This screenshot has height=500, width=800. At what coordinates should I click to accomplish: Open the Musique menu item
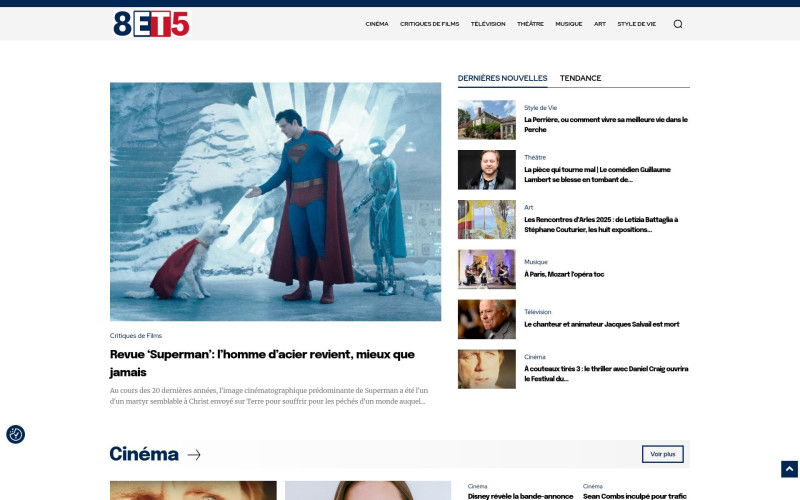click(x=568, y=24)
